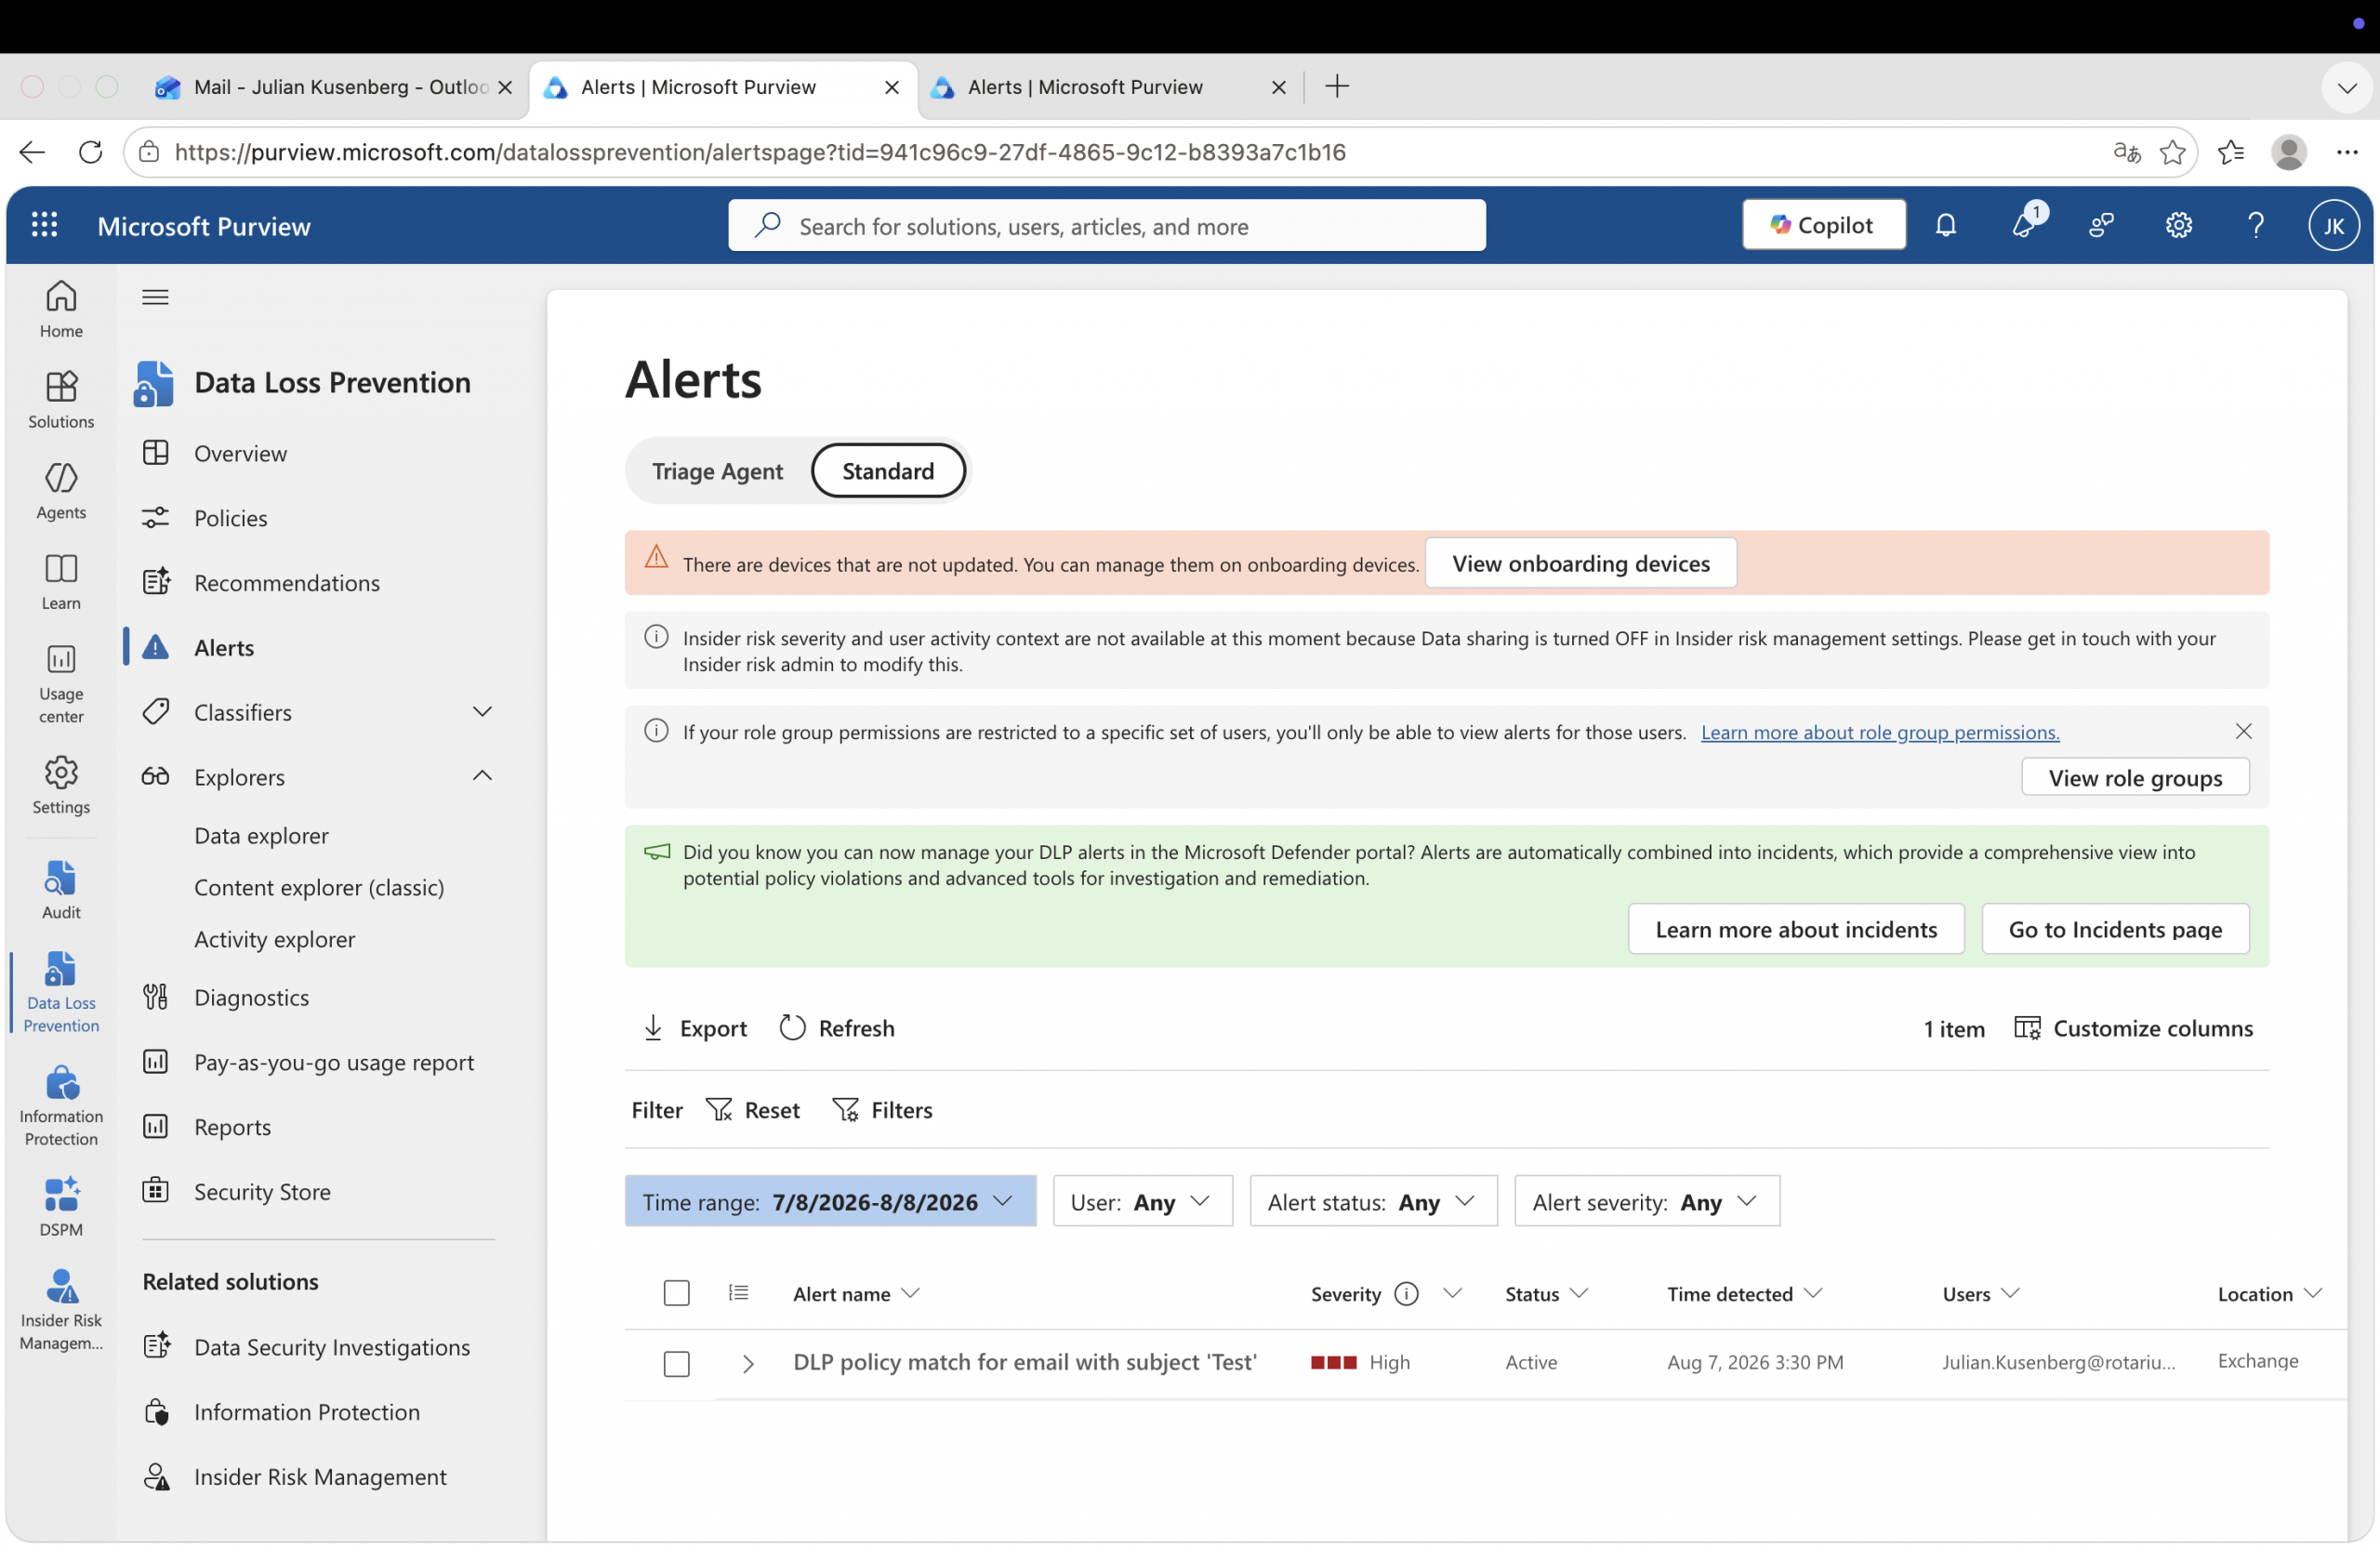Dismiss the role group permissions notice

pos(2243,731)
